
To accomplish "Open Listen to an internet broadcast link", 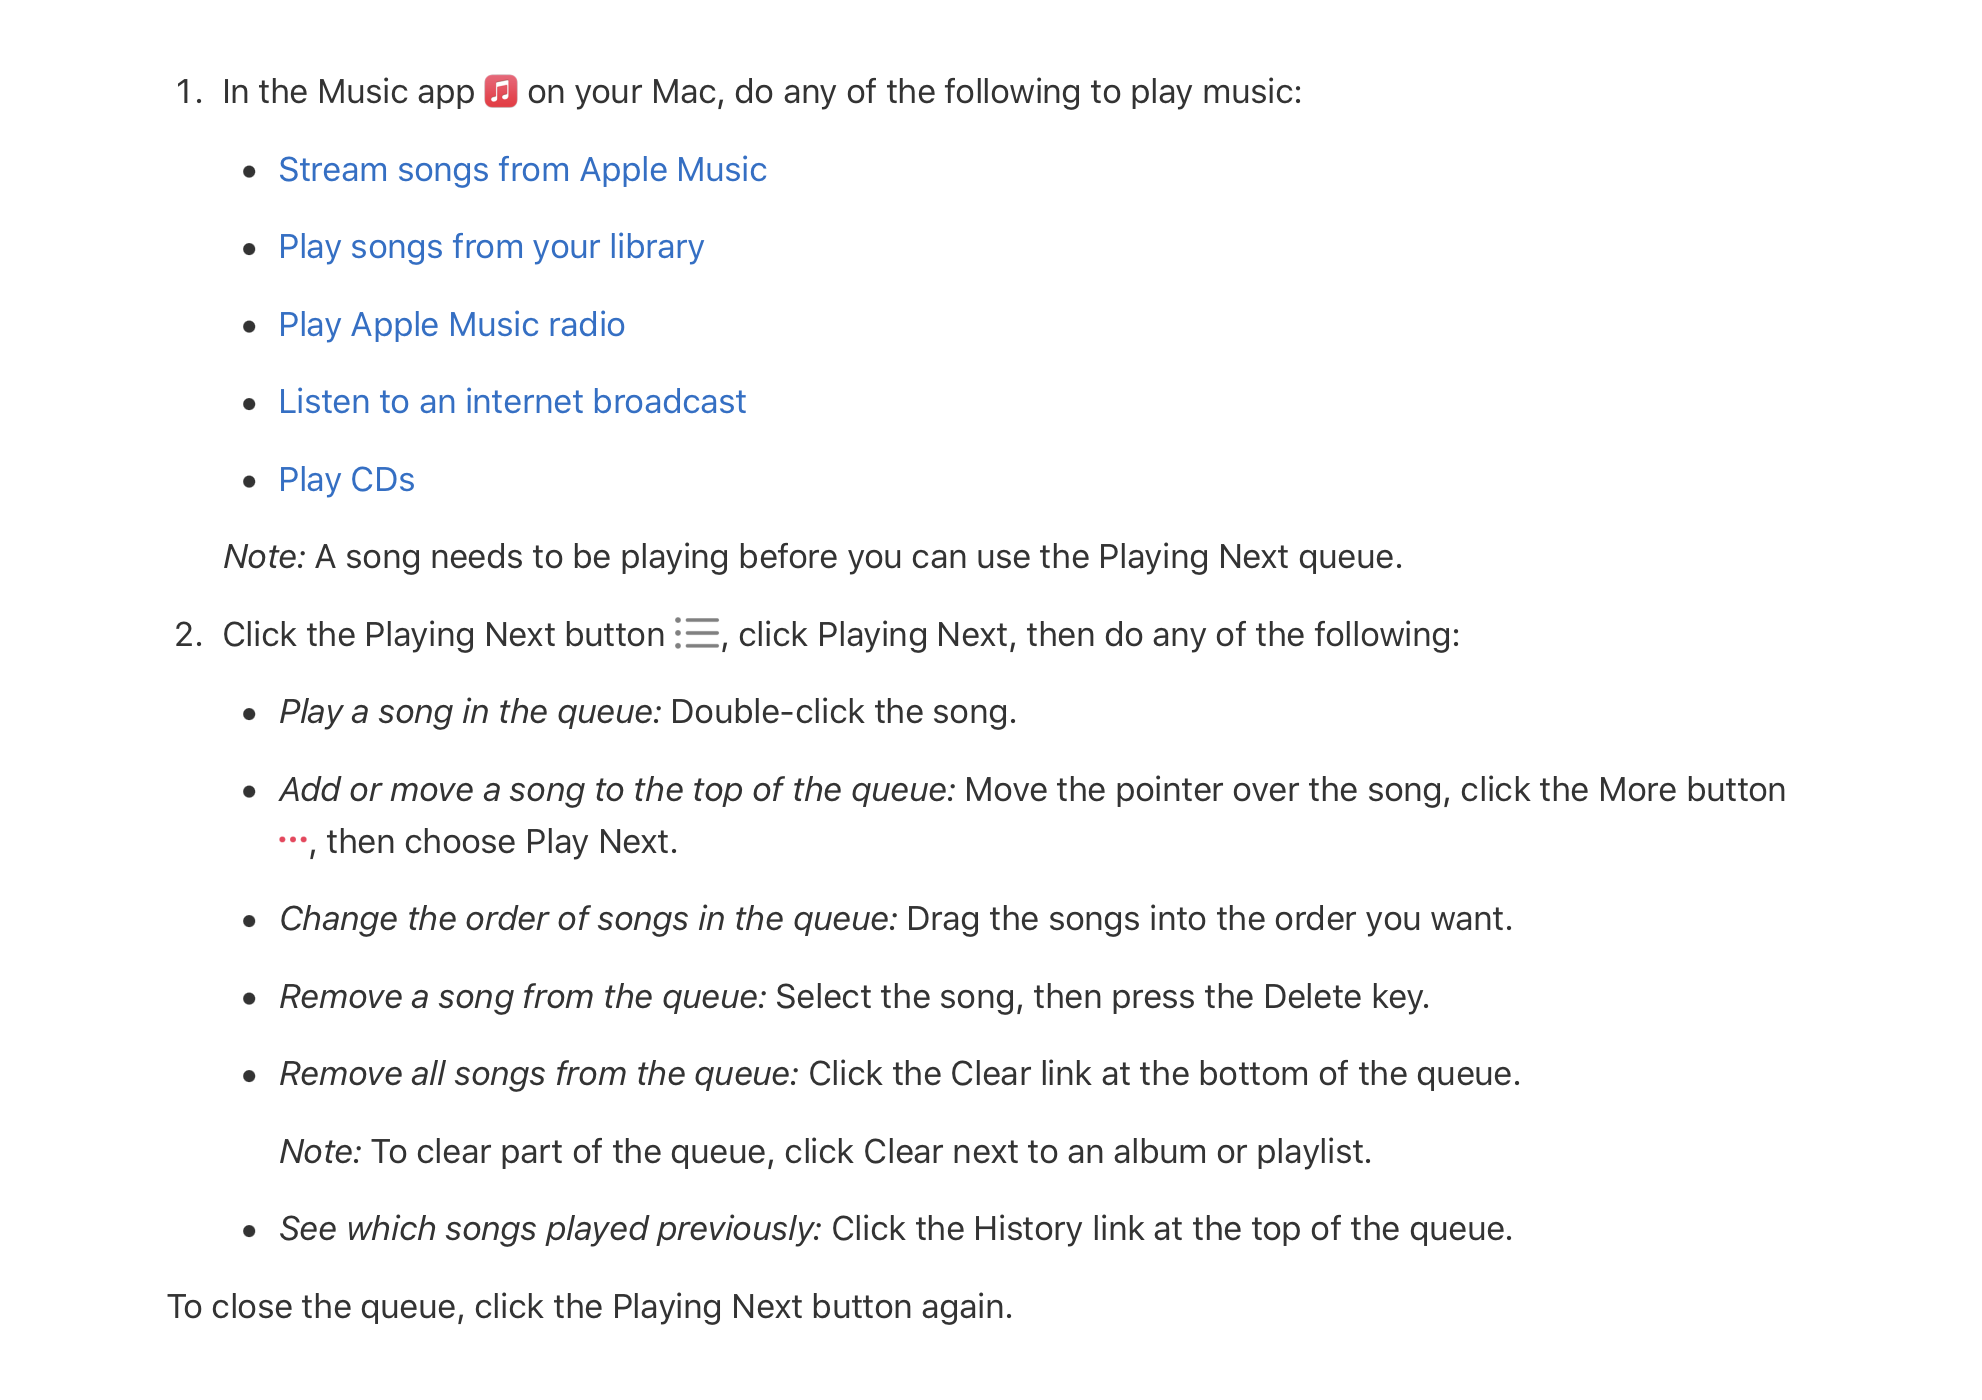I will tap(512, 401).
